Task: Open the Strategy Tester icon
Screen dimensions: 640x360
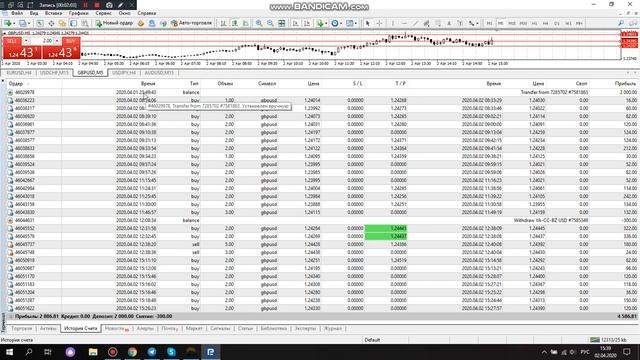Action: pyautogui.click(x=84, y=23)
